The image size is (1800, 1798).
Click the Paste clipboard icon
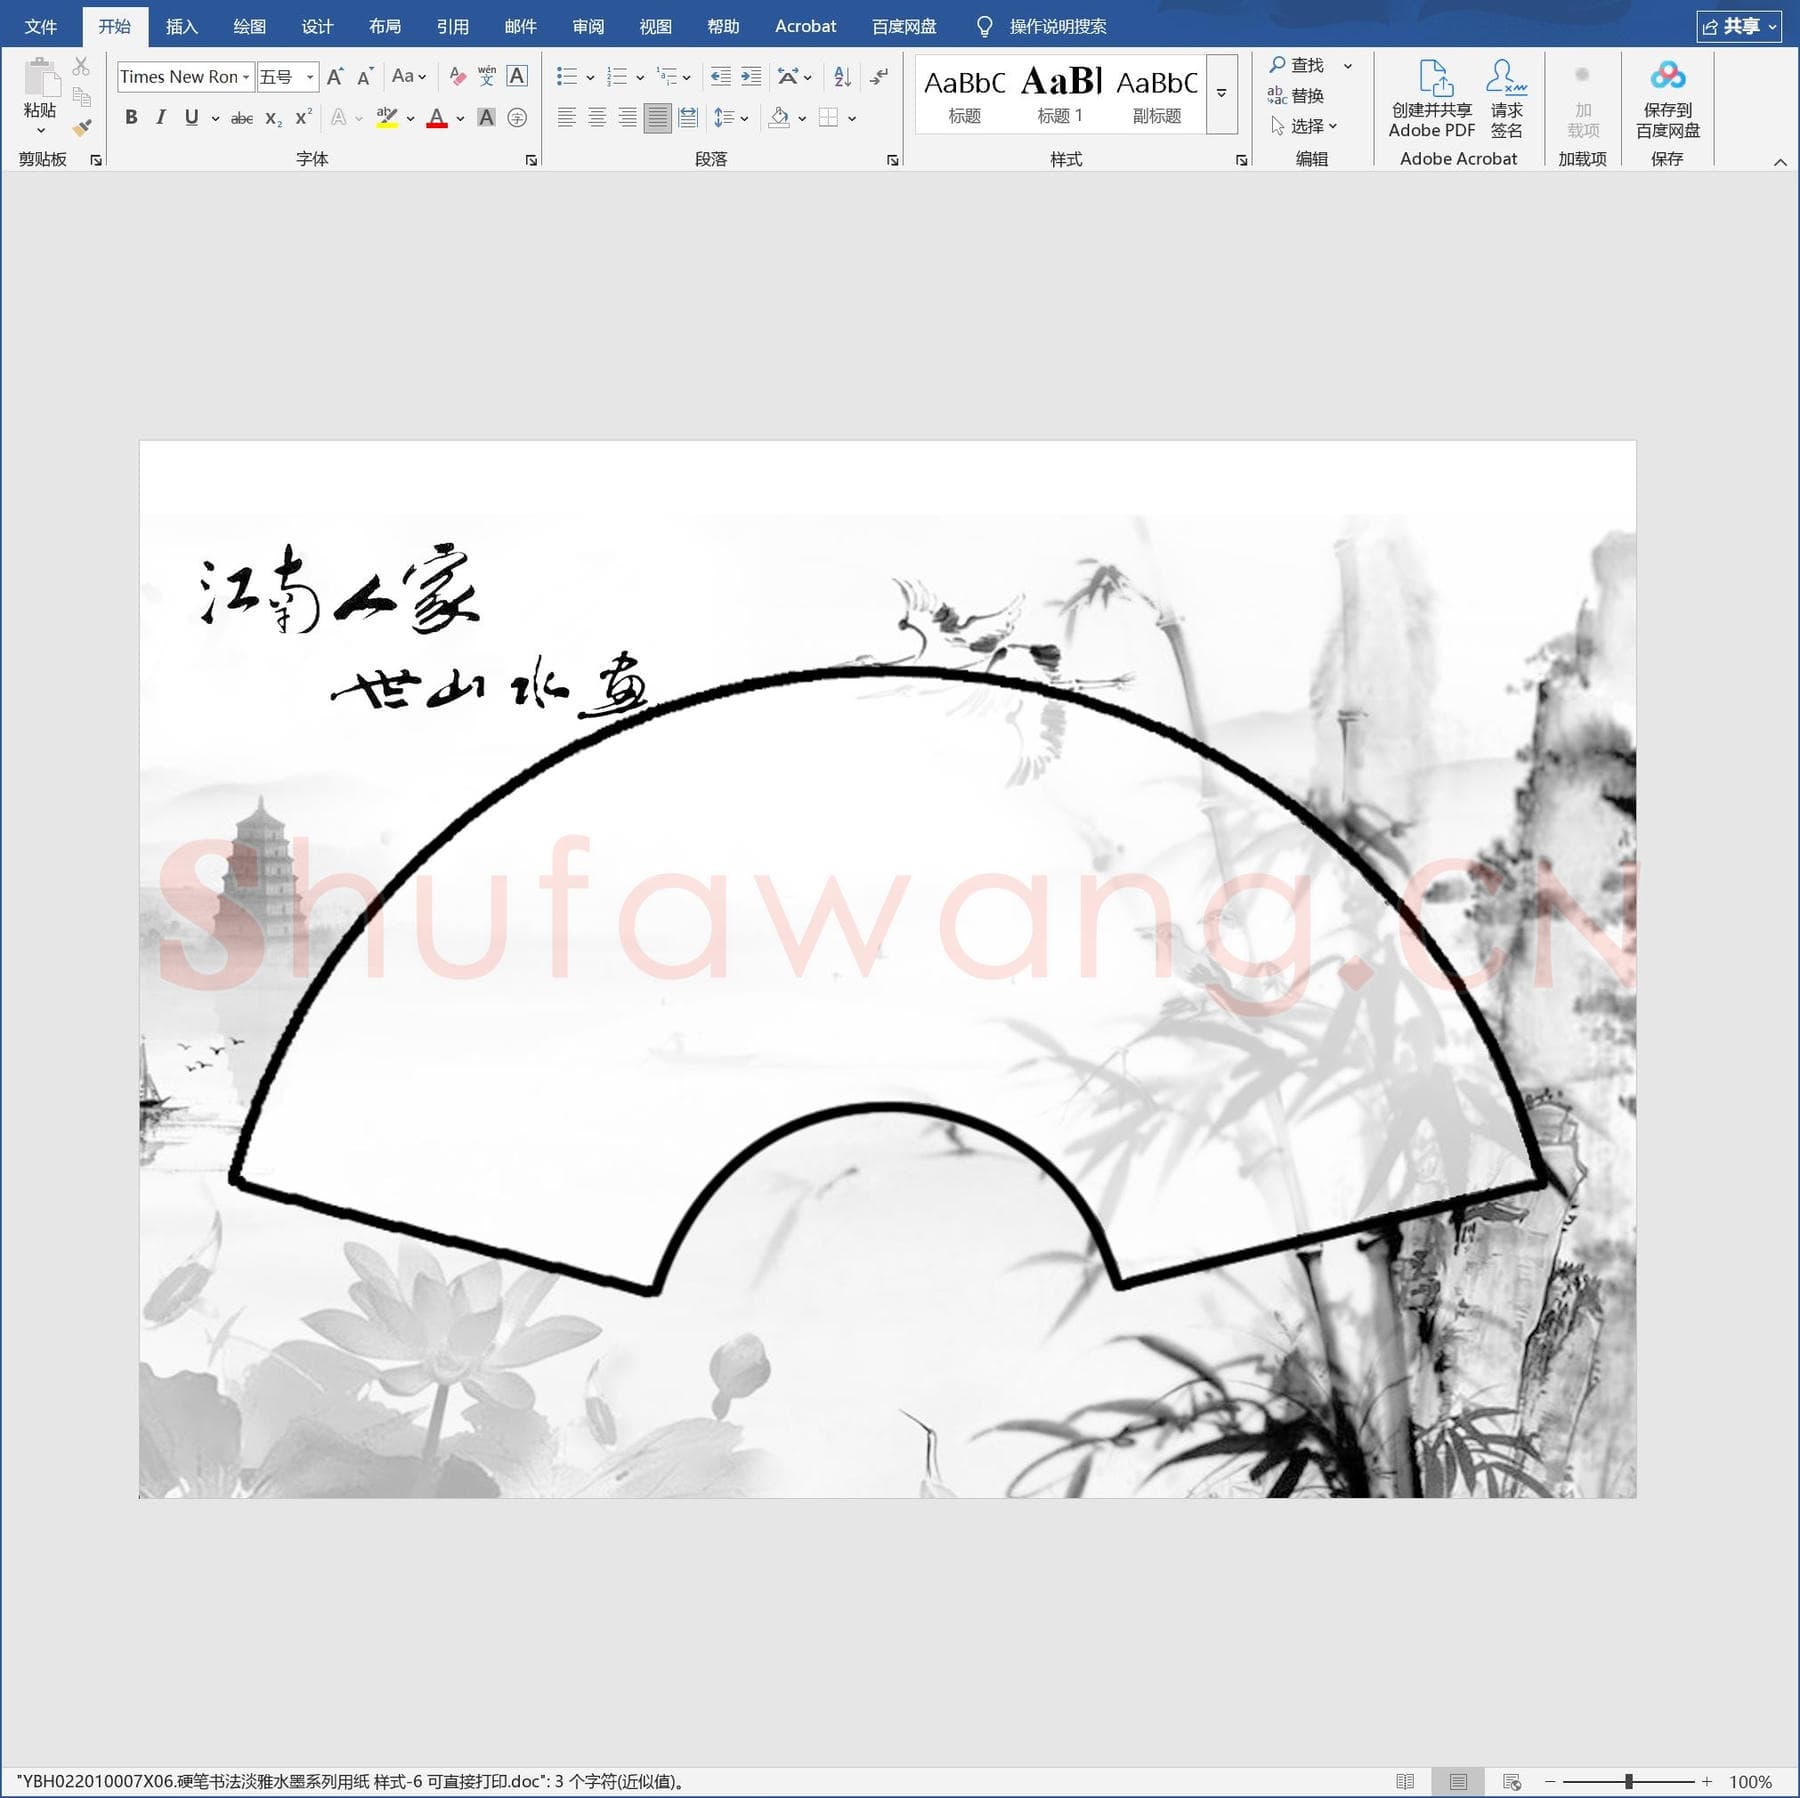coord(40,77)
